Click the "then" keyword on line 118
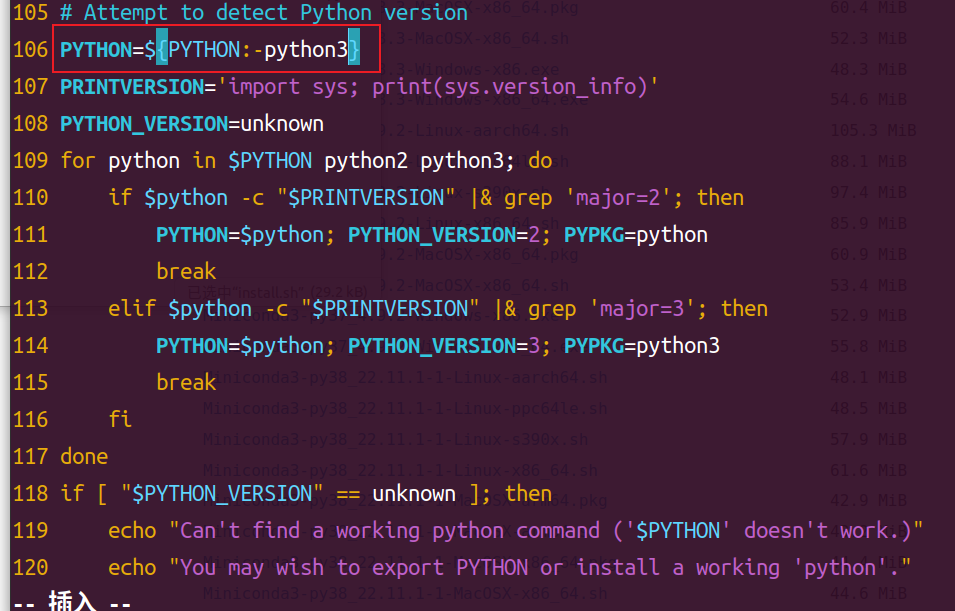This screenshot has height=611, width=955. [x=528, y=493]
